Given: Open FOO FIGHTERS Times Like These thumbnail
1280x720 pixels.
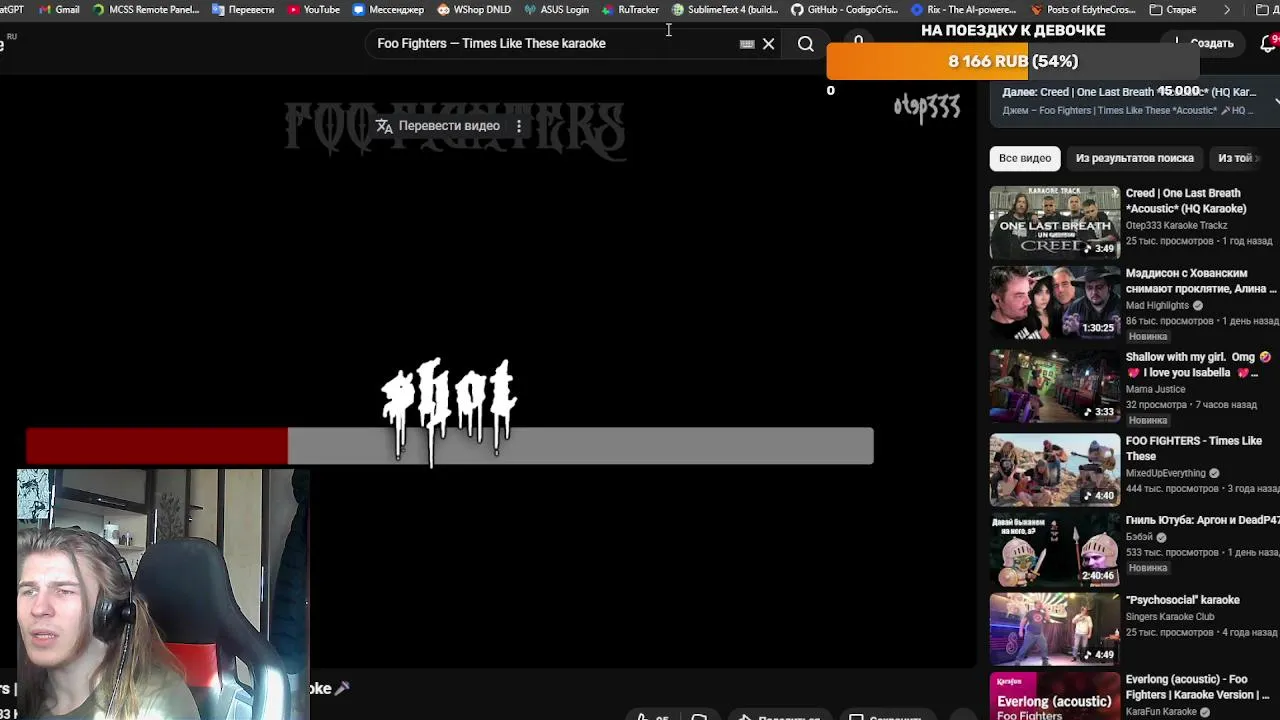Looking at the screenshot, I should pyautogui.click(x=1055, y=470).
